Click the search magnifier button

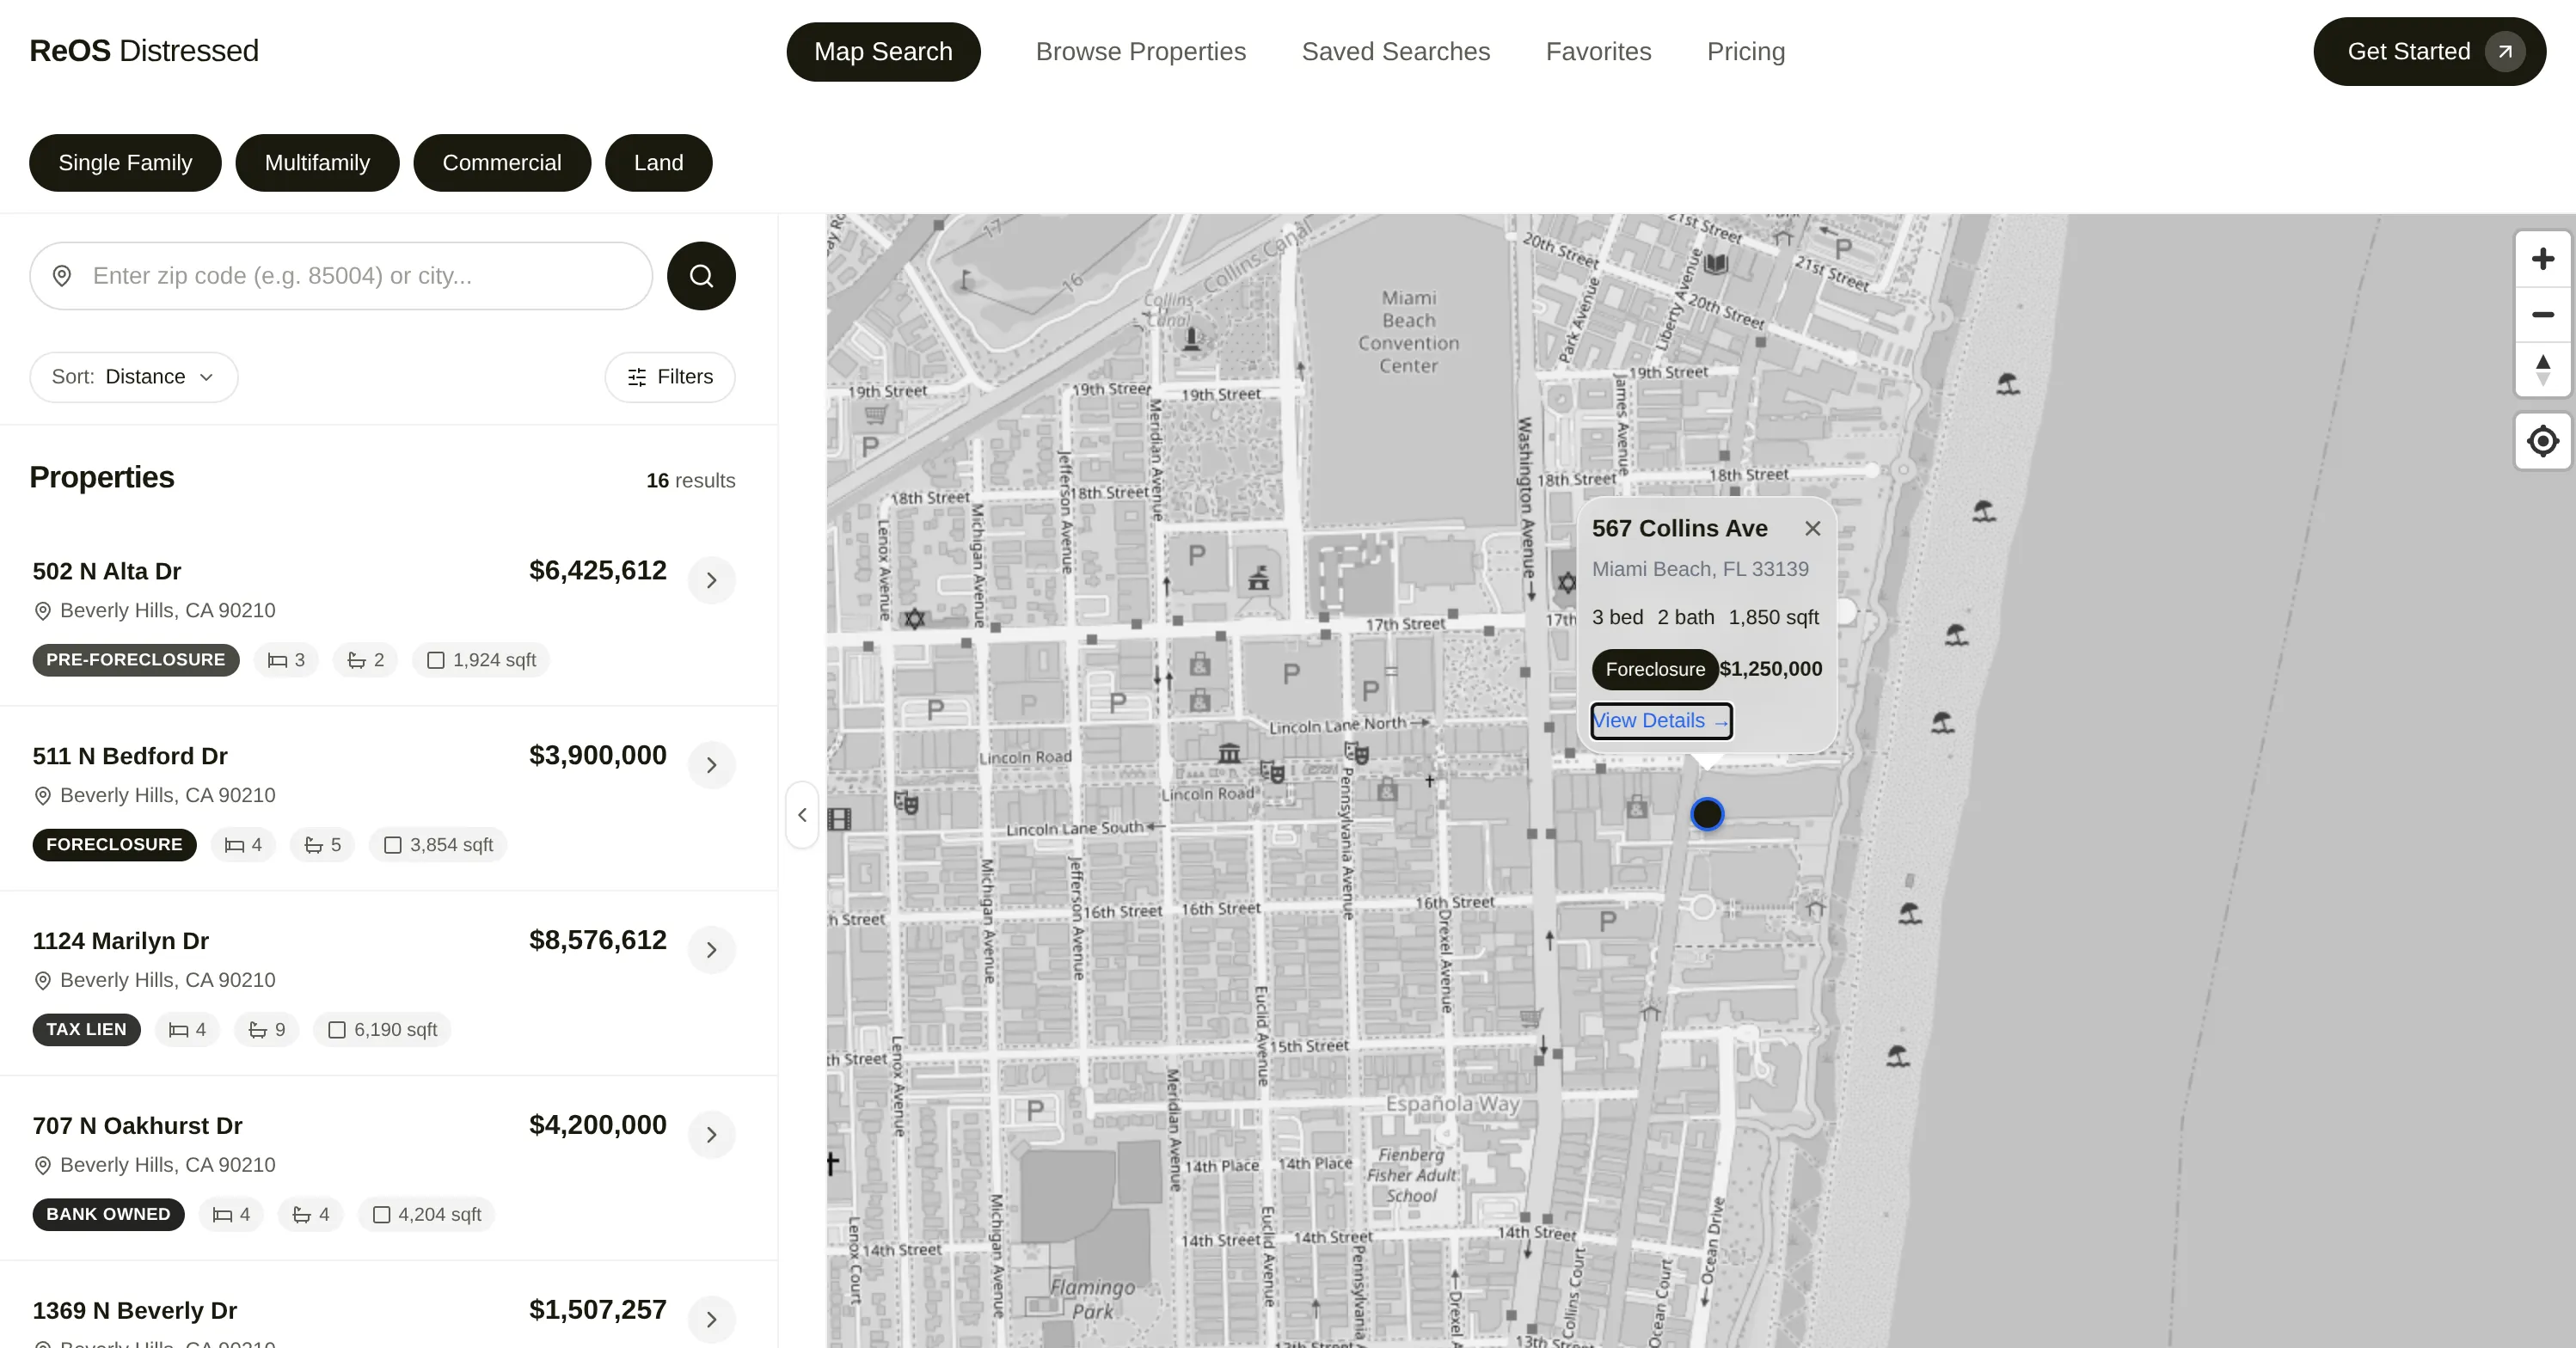[x=701, y=276]
